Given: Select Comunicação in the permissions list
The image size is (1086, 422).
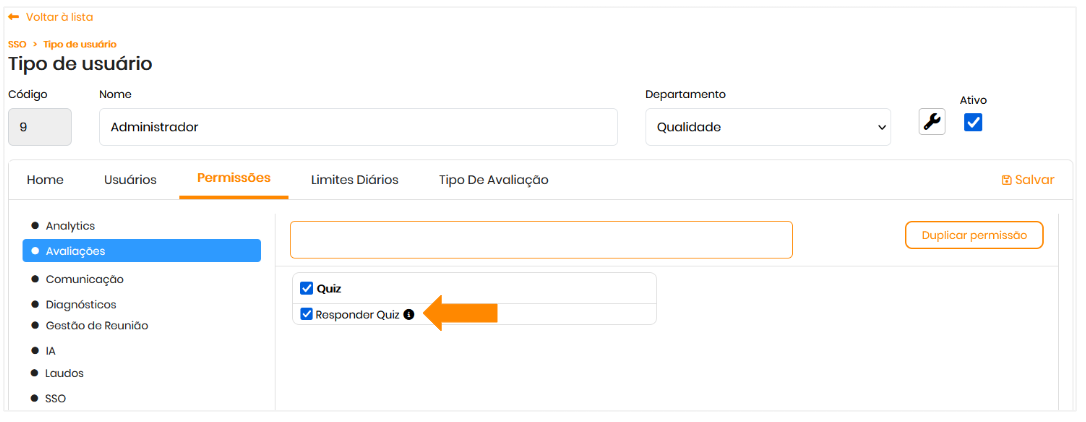Looking at the screenshot, I should [x=84, y=279].
